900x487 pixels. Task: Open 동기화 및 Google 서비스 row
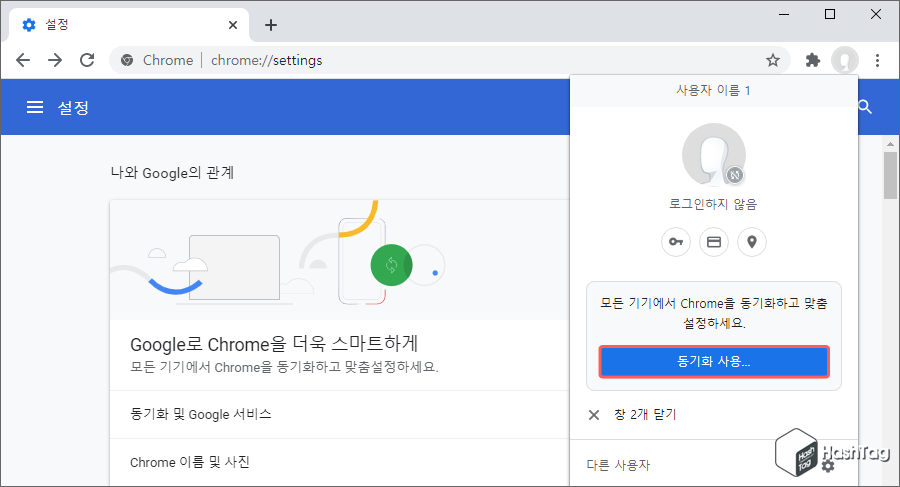coord(340,414)
